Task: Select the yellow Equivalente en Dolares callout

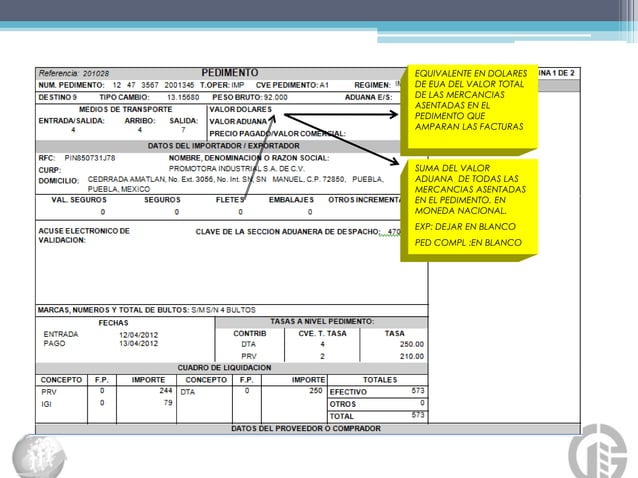Action: click(x=469, y=109)
